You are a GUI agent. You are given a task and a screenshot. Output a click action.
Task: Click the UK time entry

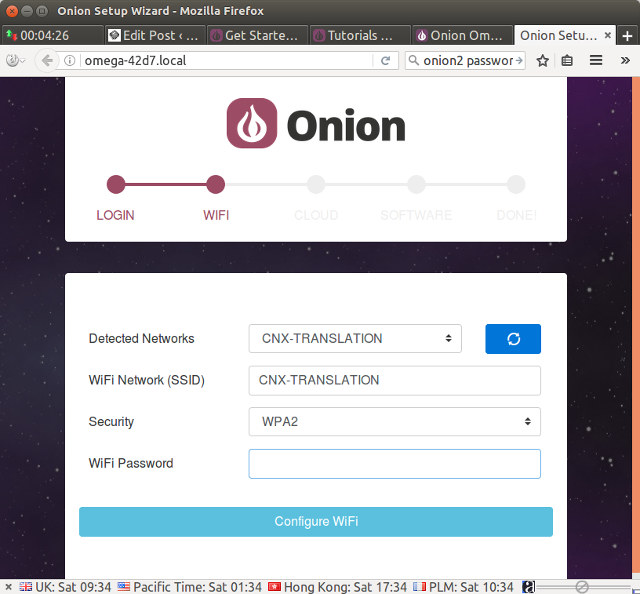pyautogui.click(x=65, y=587)
